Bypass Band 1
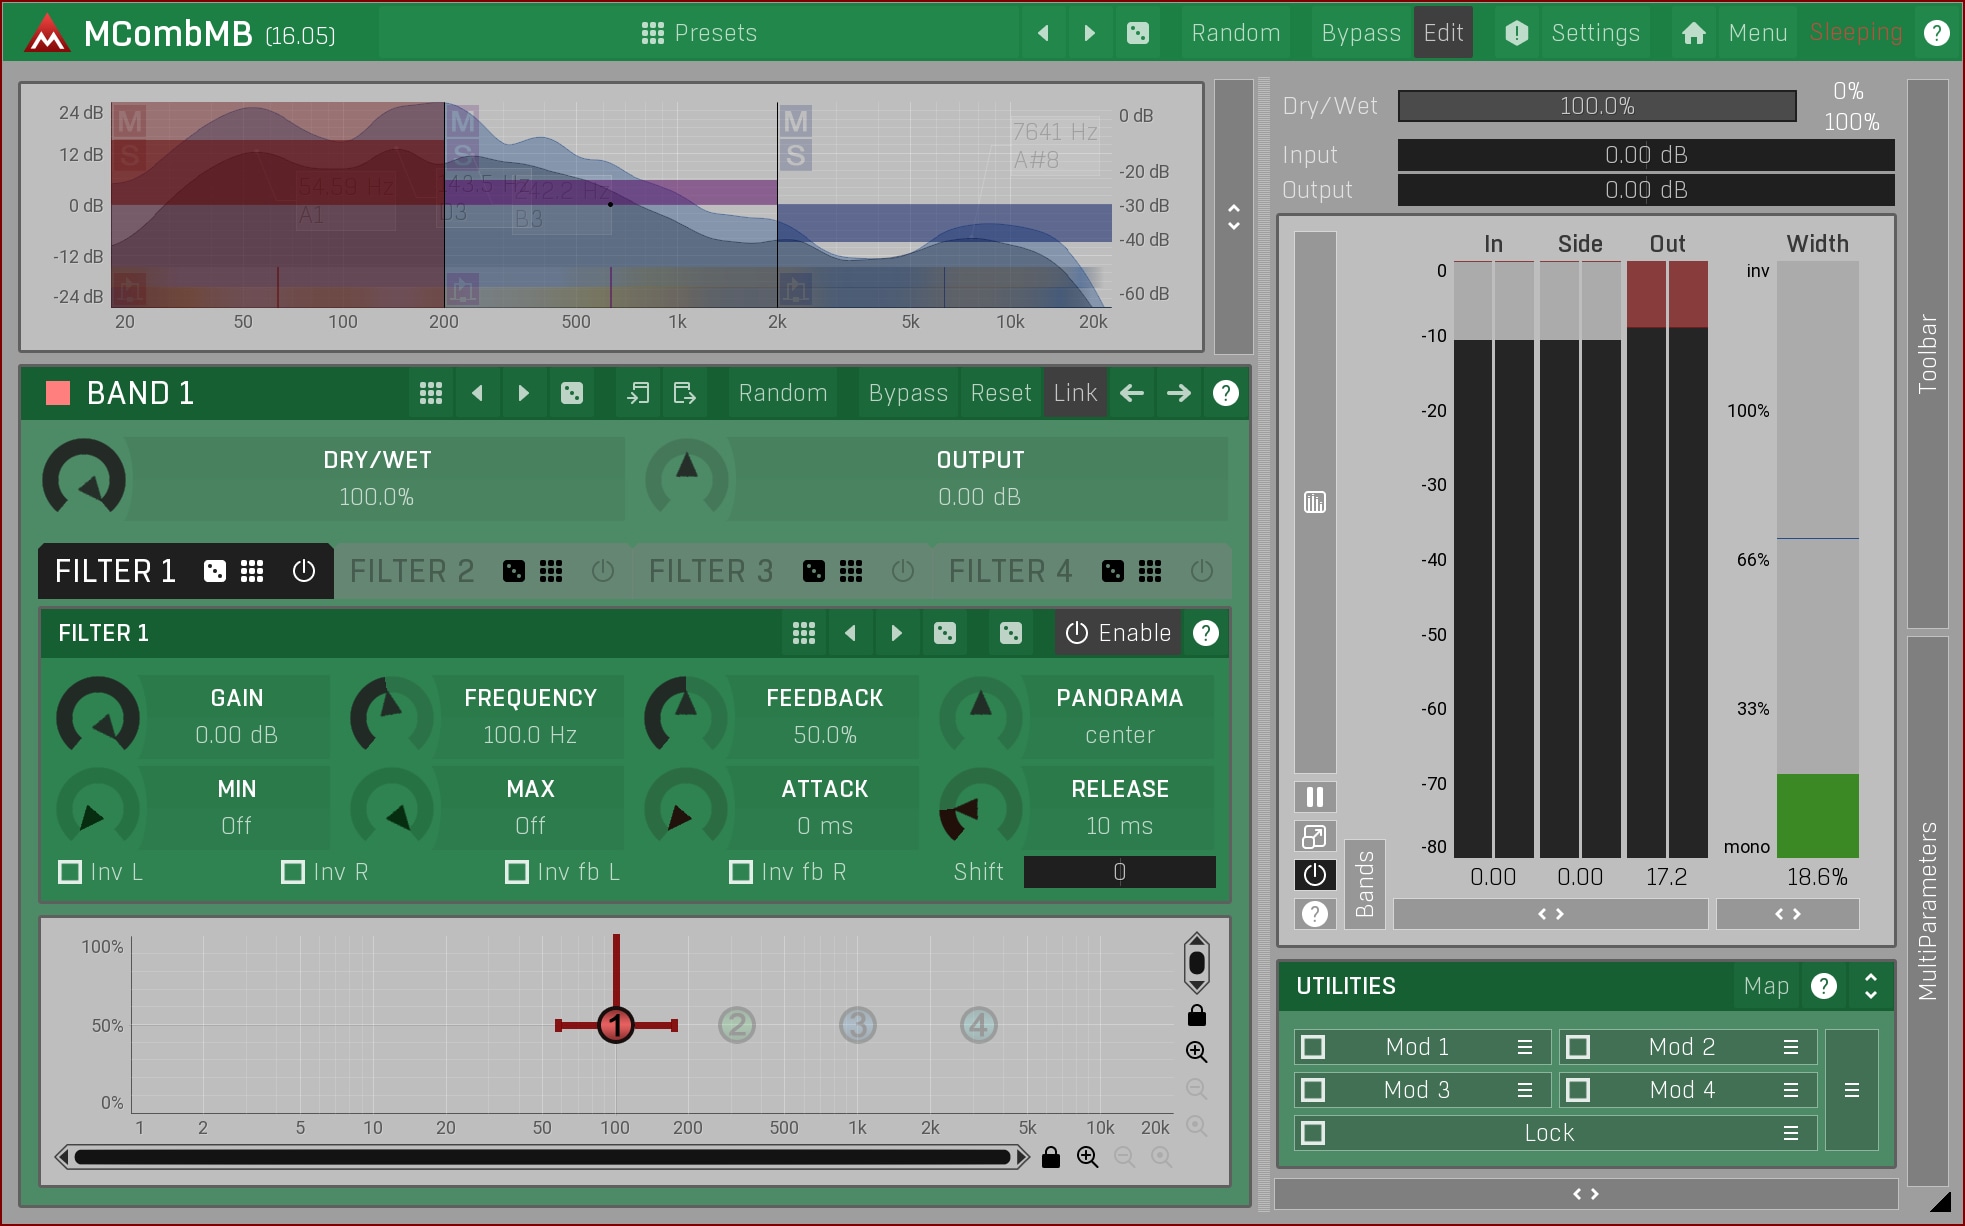Viewport: 1965px width, 1226px height. pyautogui.click(x=908, y=393)
